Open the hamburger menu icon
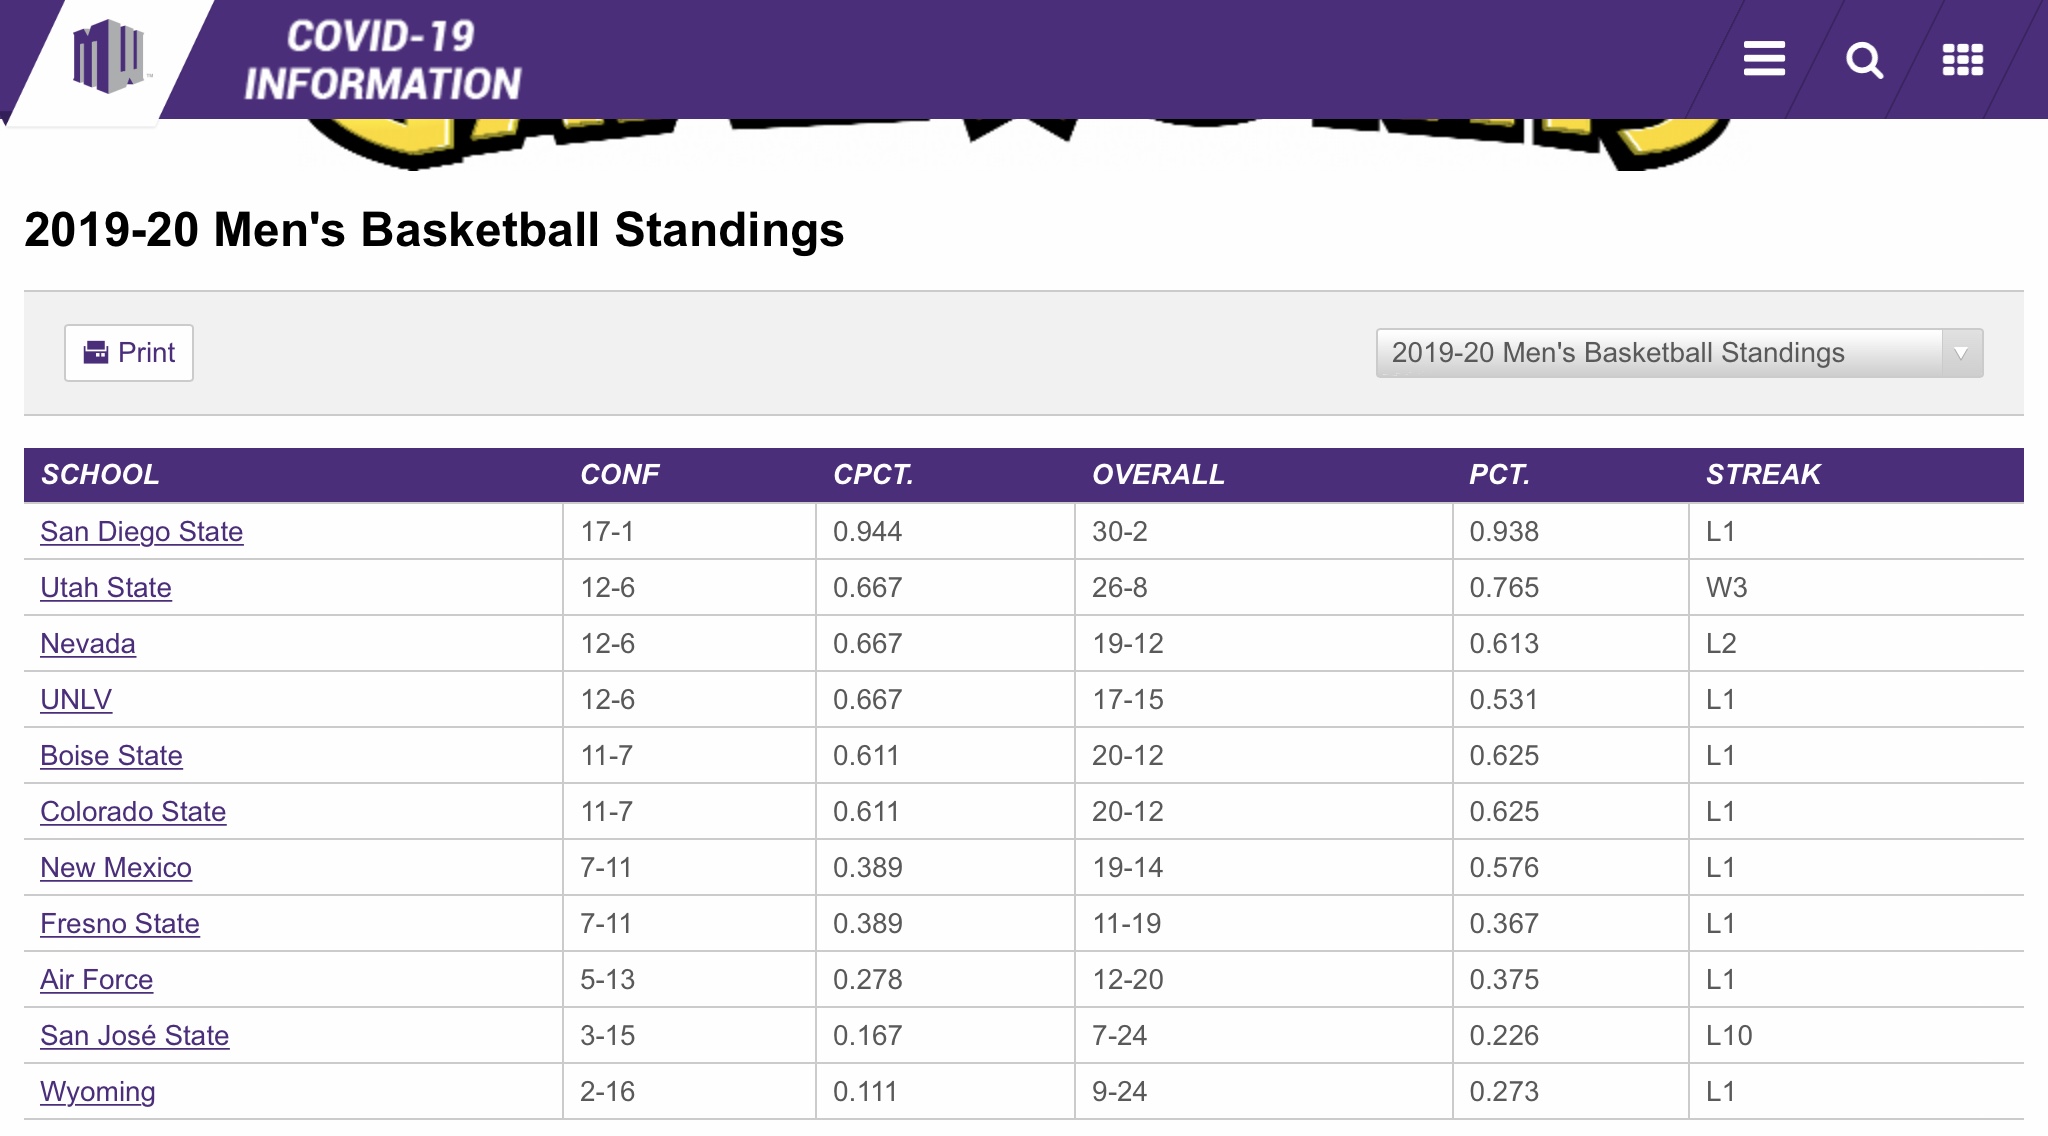2048x1136 pixels. pos(1764,59)
